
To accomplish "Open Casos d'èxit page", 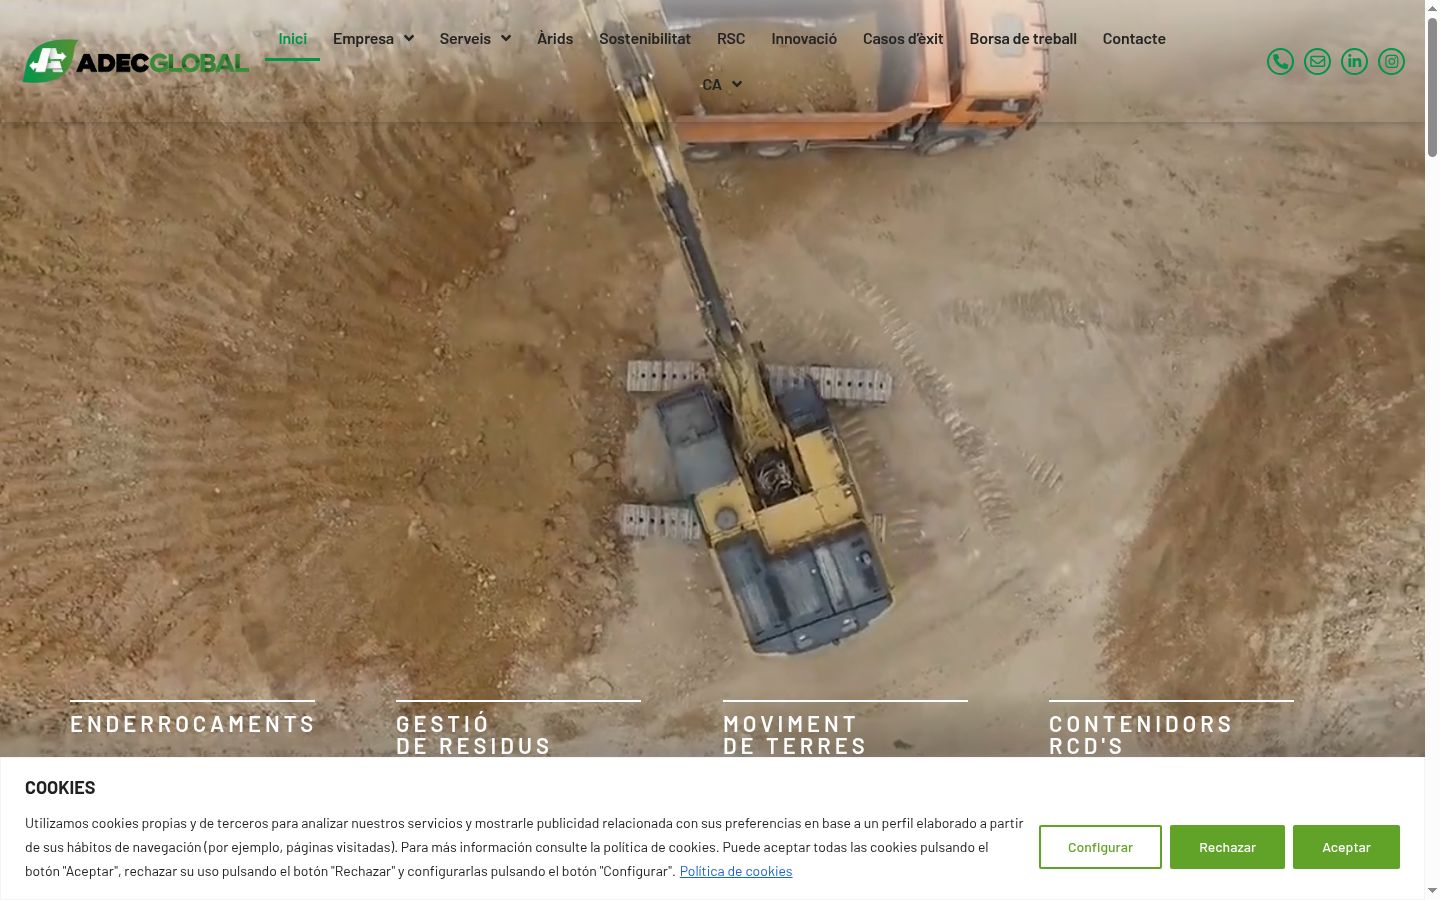I will click(903, 39).
